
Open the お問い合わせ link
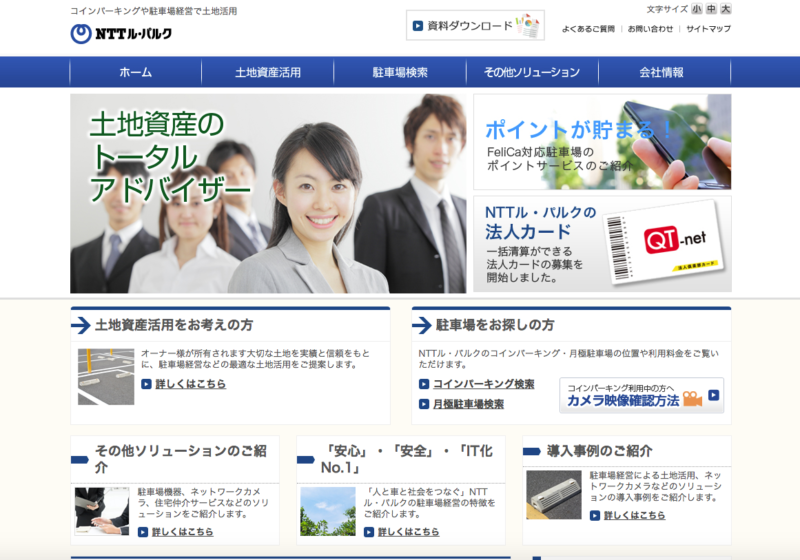click(x=650, y=29)
